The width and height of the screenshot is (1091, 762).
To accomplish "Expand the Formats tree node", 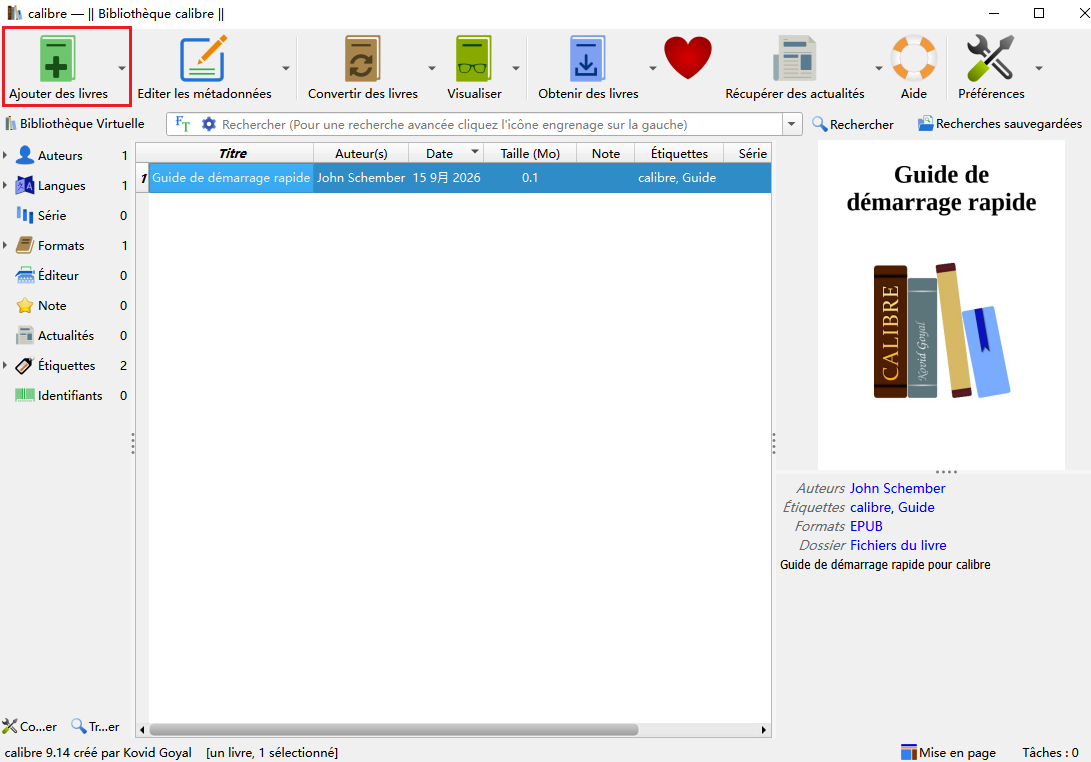I will [6, 245].
